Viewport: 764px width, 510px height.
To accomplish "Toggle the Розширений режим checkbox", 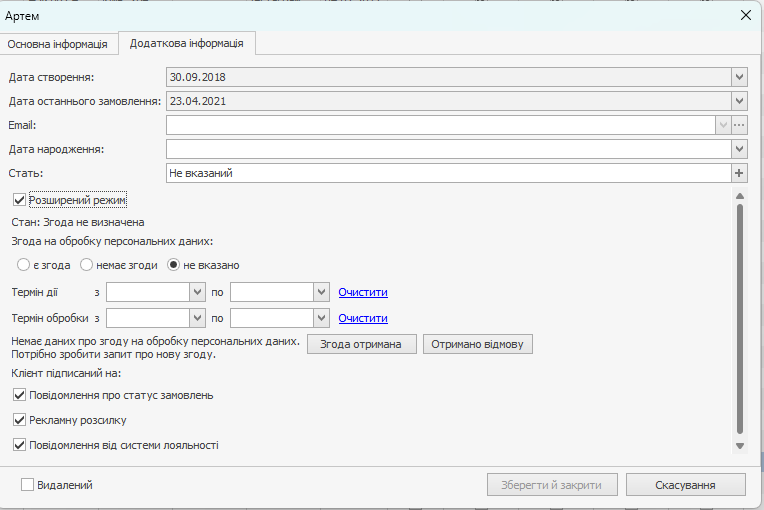I will tap(20, 200).
